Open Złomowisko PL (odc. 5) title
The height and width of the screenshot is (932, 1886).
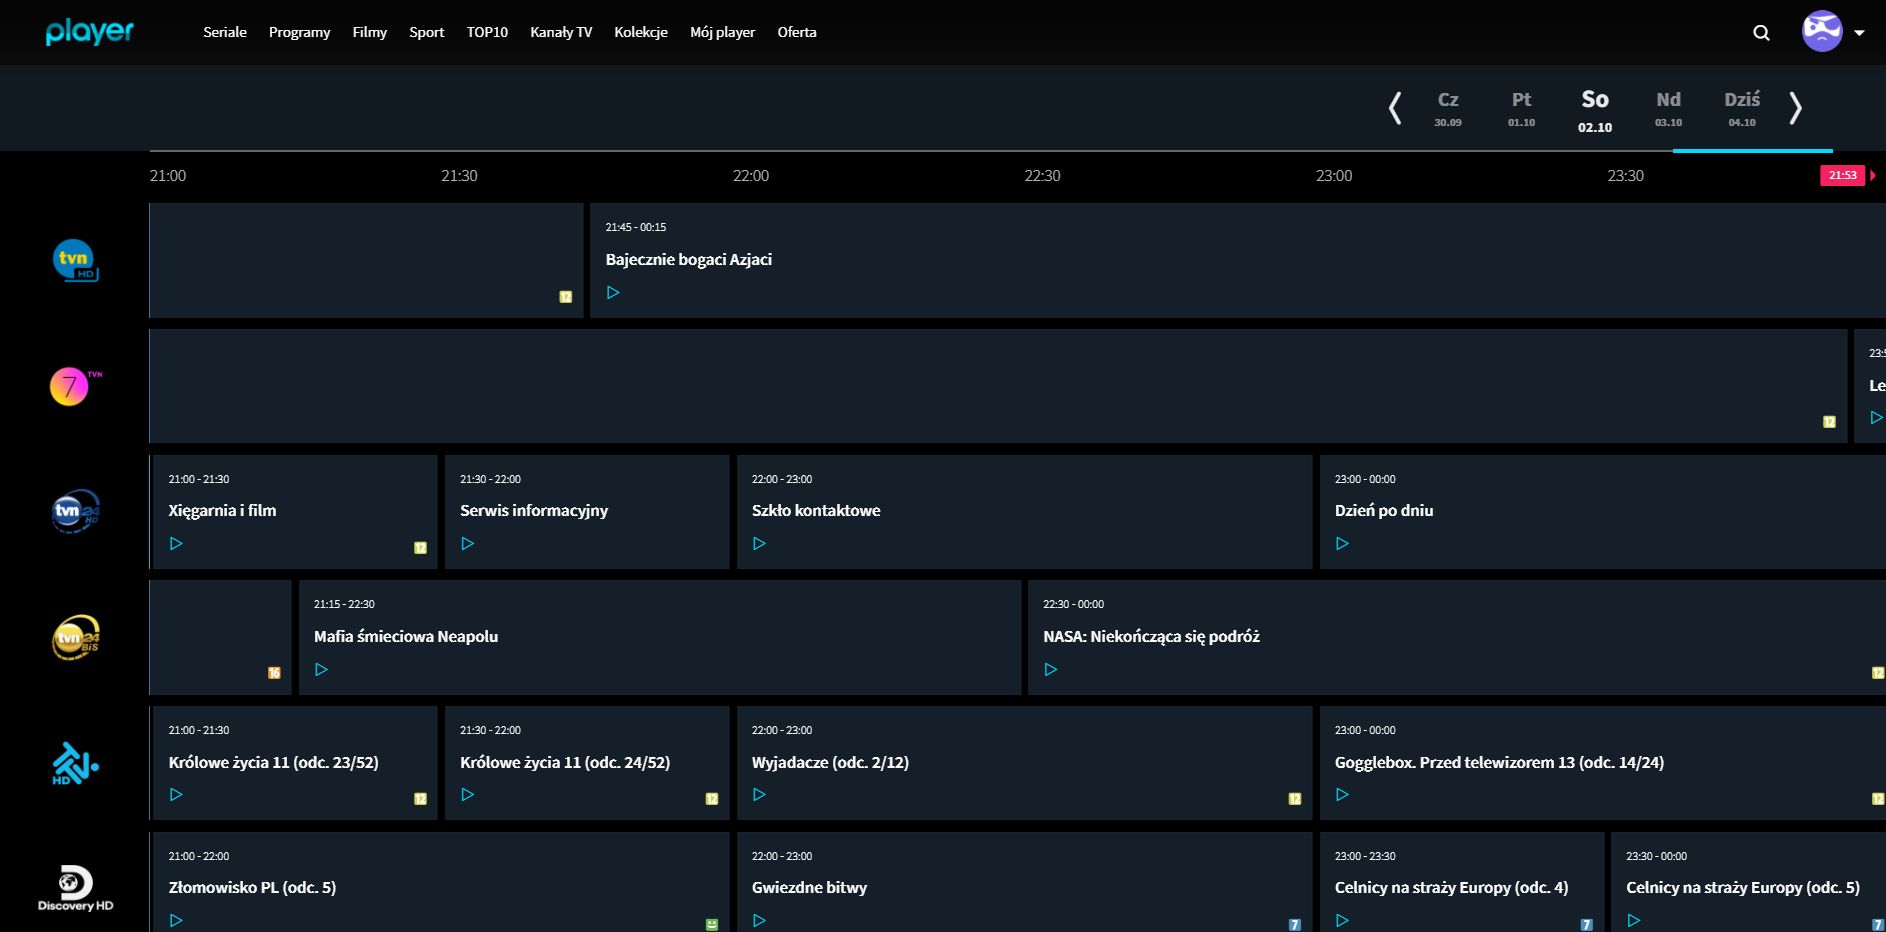252,887
